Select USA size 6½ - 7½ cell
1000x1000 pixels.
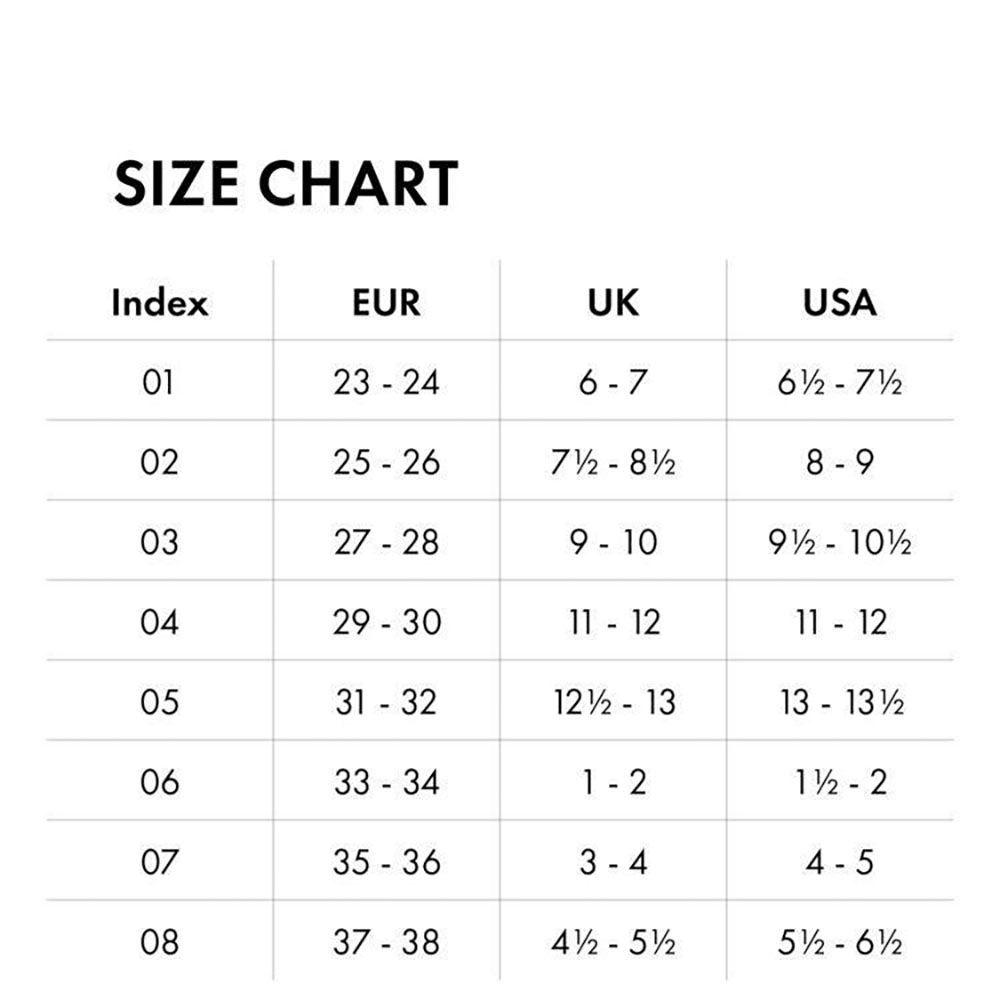[840, 382]
